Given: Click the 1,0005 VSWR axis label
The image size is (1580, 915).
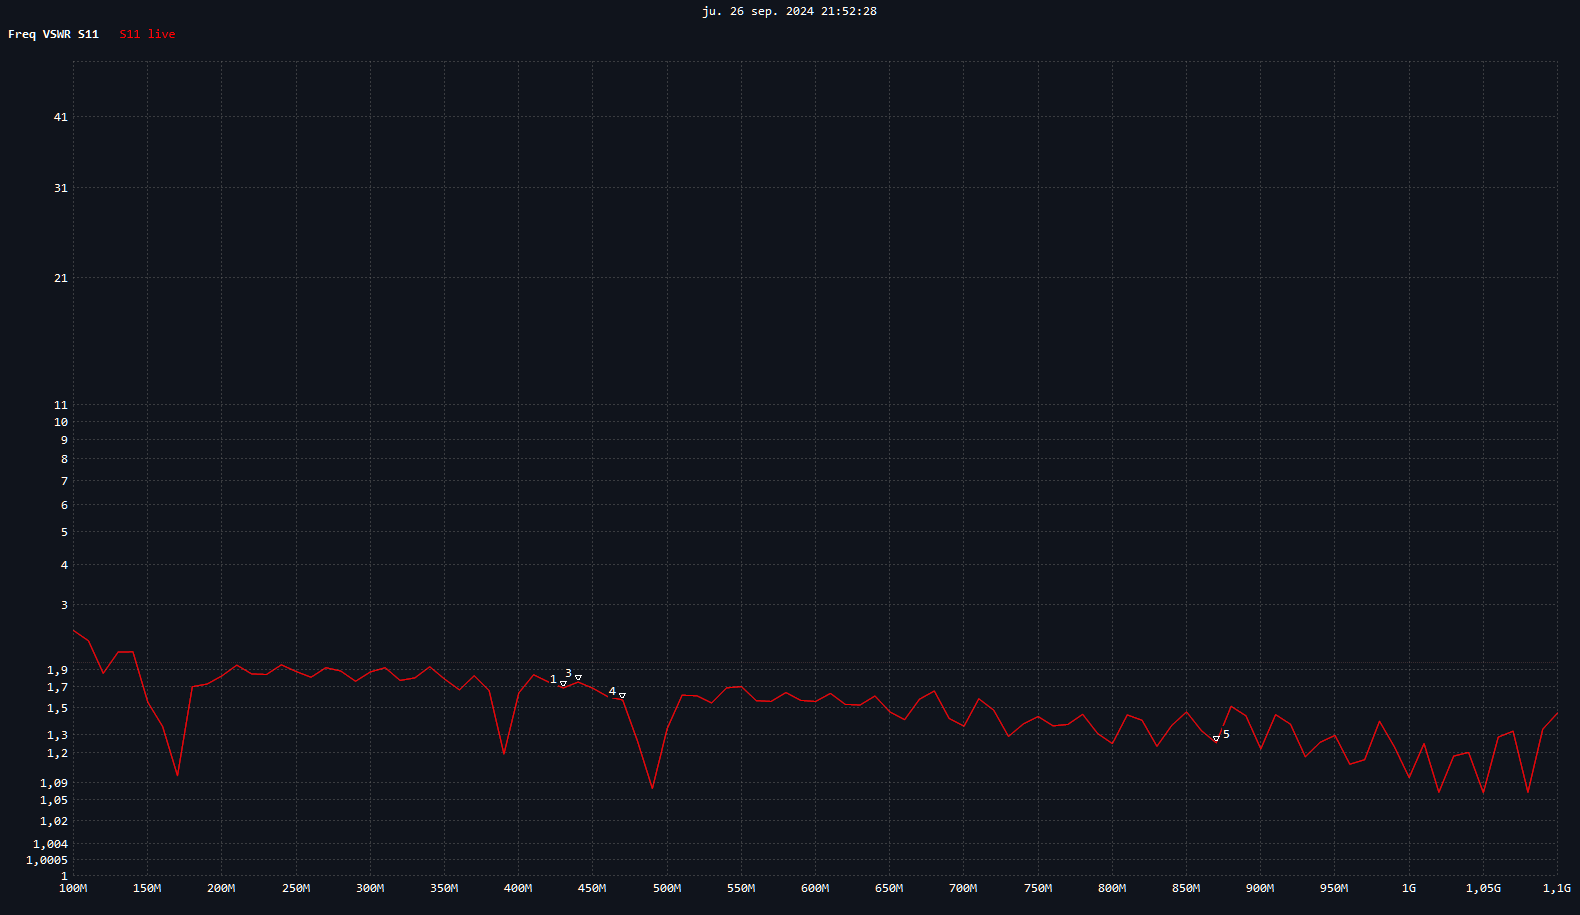Looking at the screenshot, I should coord(47,860).
